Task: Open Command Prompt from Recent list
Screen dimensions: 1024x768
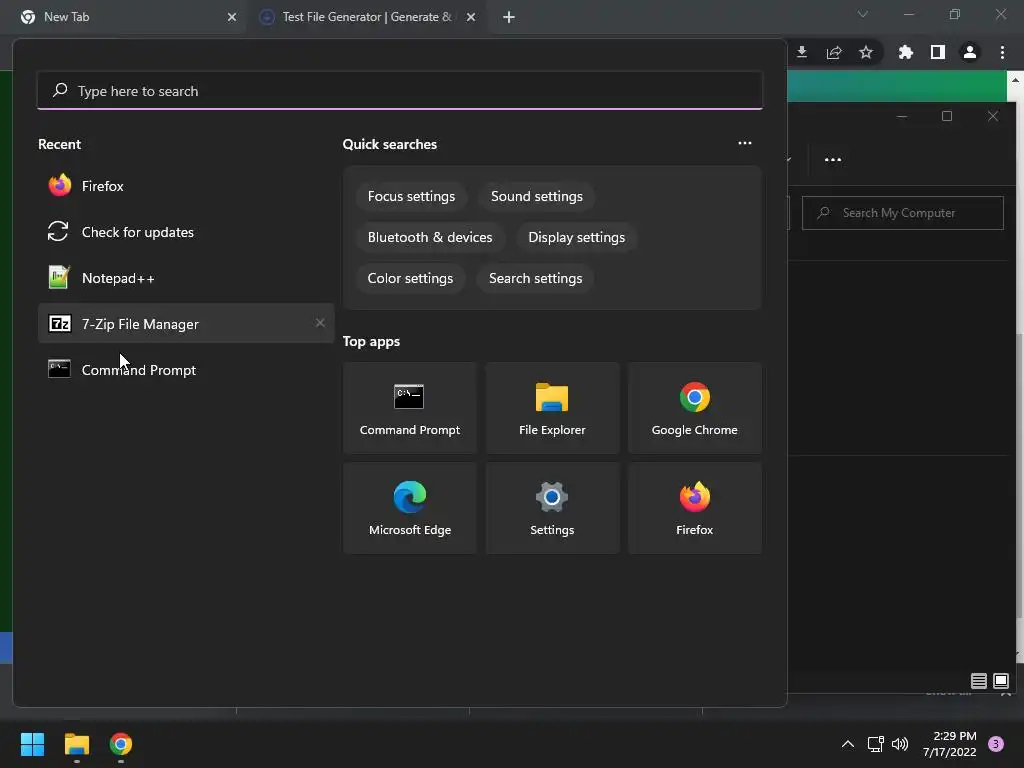Action: pyautogui.click(x=185, y=370)
